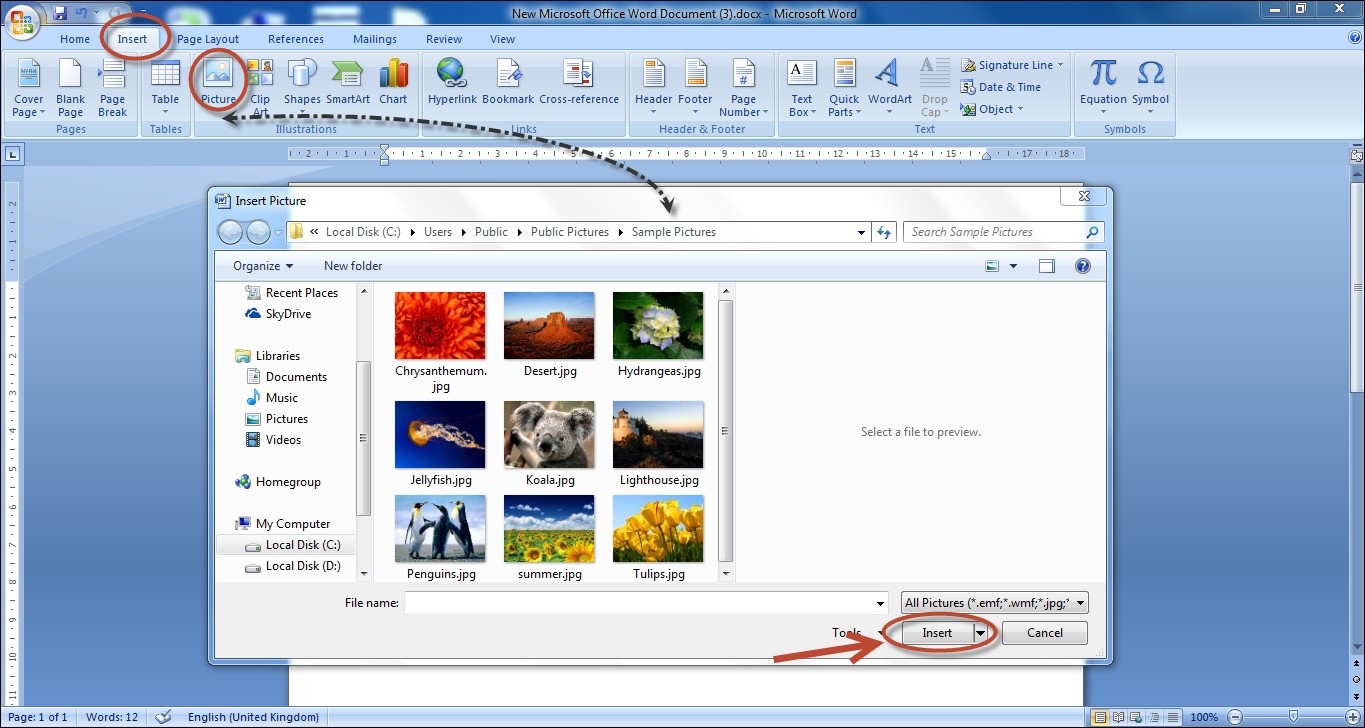Toggle the preview pane button in dialog
The height and width of the screenshot is (728, 1365).
pyautogui.click(x=1047, y=266)
